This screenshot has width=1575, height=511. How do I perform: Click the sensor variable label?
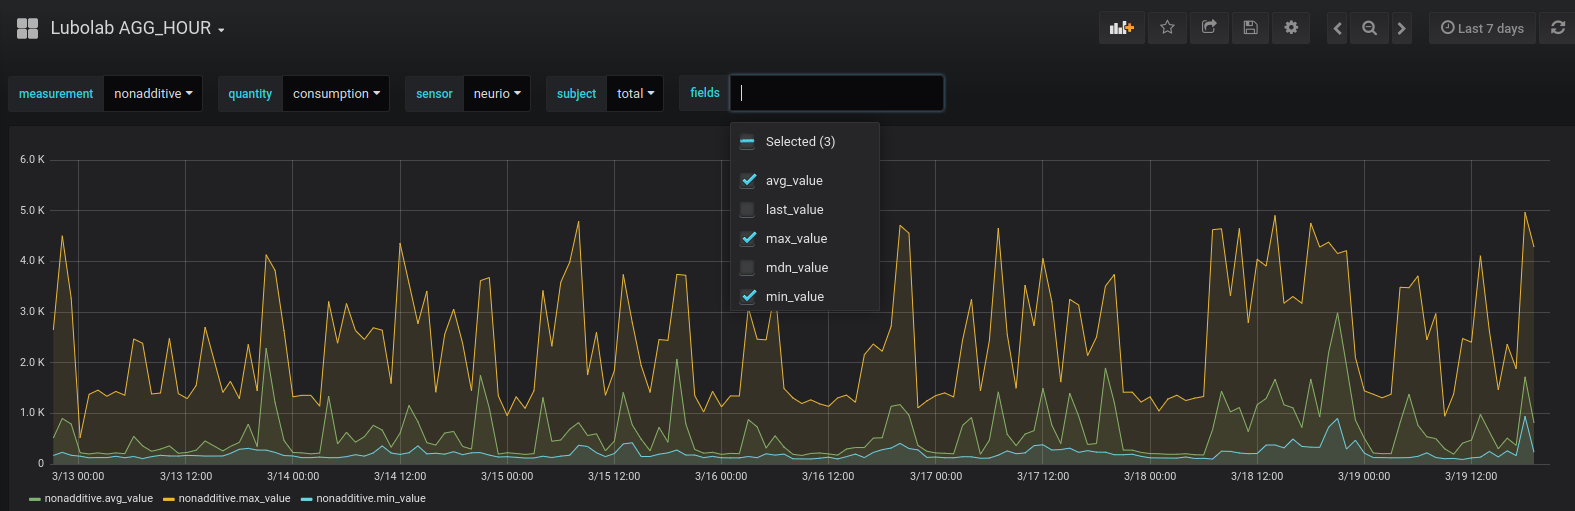tap(434, 93)
